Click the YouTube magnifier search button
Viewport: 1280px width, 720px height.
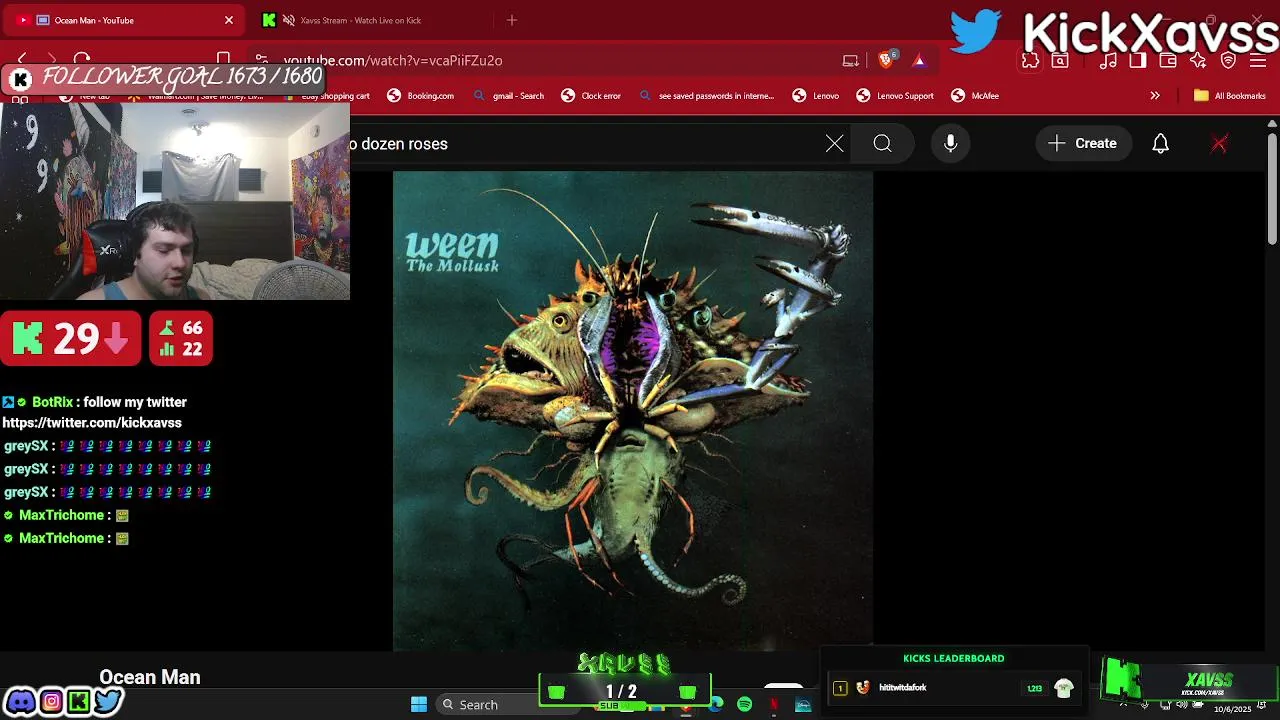click(x=882, y=144)
